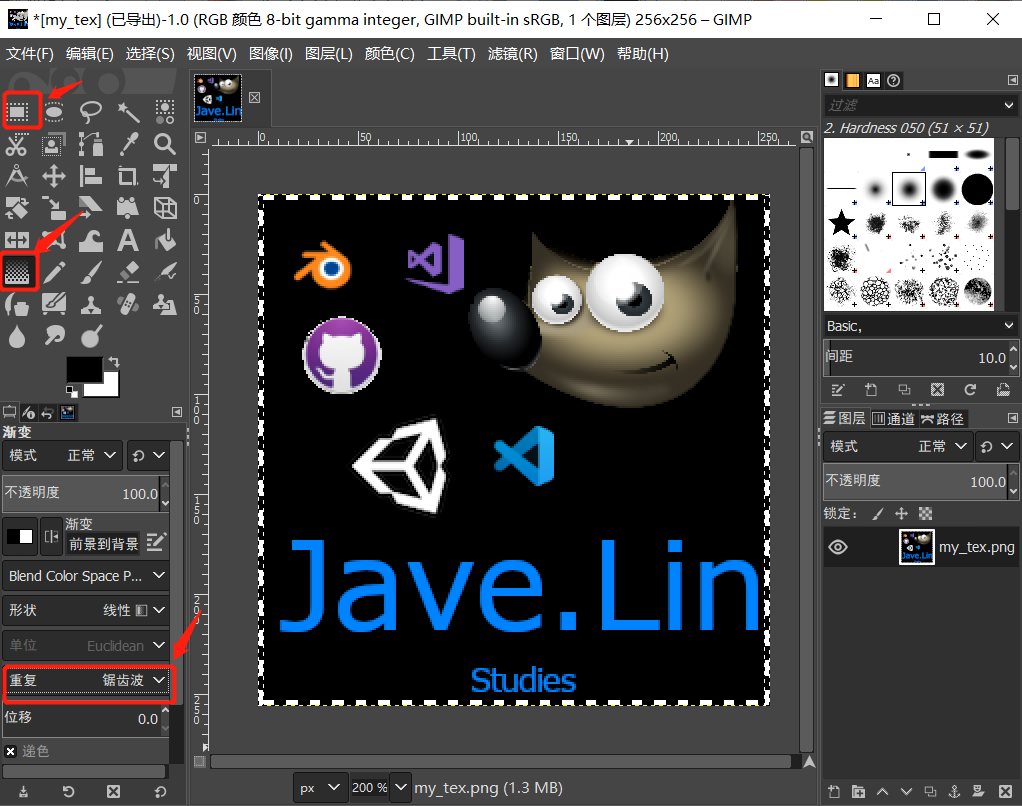Select the Gradient tool
Image resolution: width=1022 pixels, height=806 pixels.
(18, 272)
